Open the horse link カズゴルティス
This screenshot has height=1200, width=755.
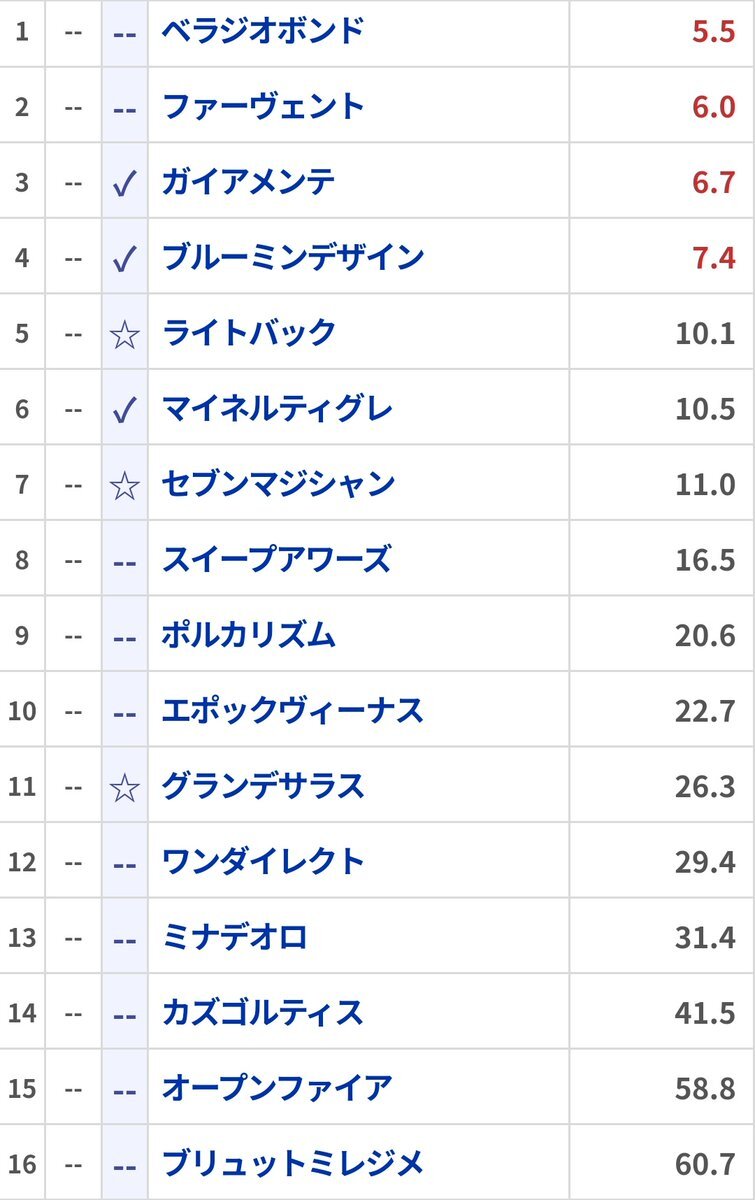pyautogui.click(x=262, y=1012)
